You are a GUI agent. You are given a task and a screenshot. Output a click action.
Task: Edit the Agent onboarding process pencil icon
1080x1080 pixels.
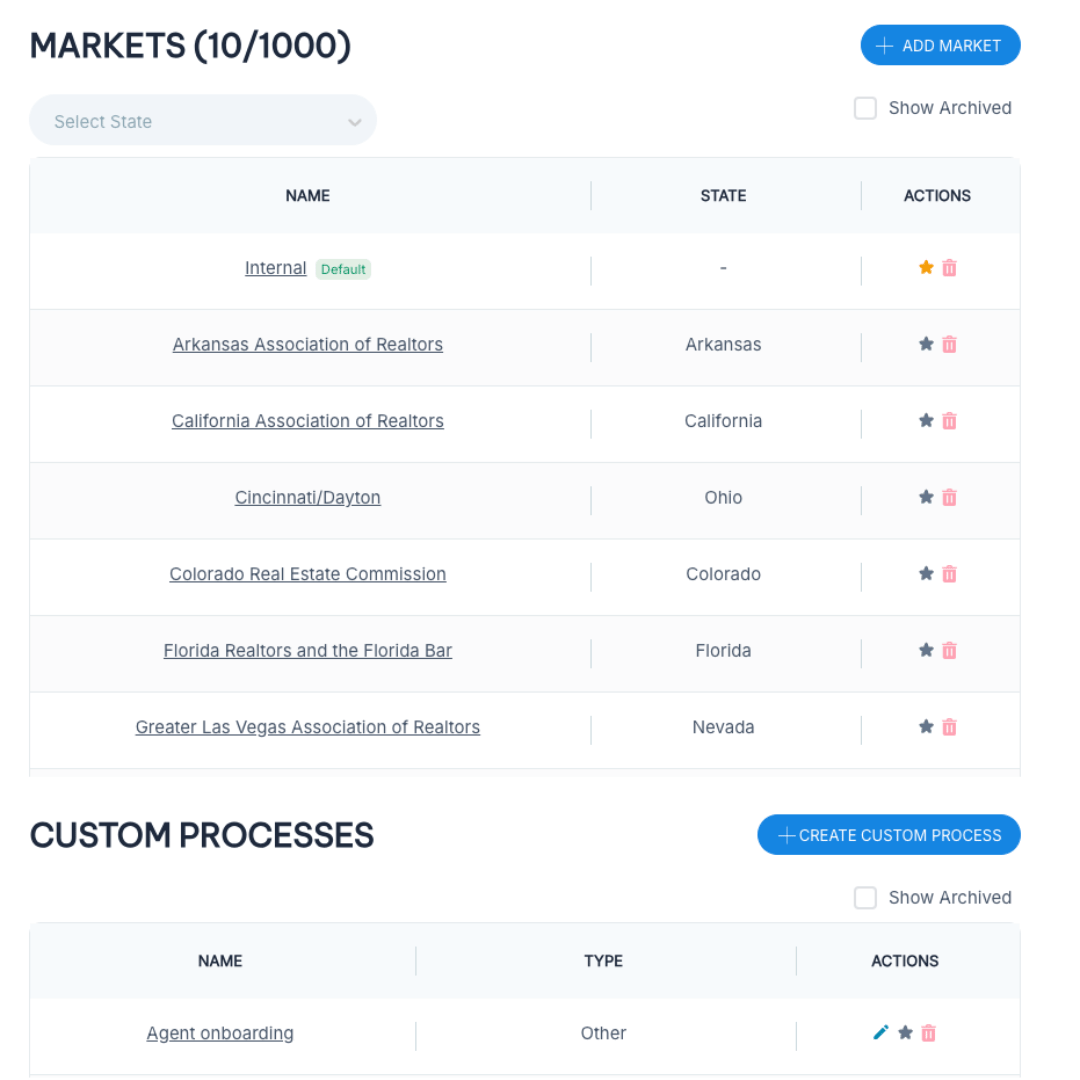pos(881,1033)
